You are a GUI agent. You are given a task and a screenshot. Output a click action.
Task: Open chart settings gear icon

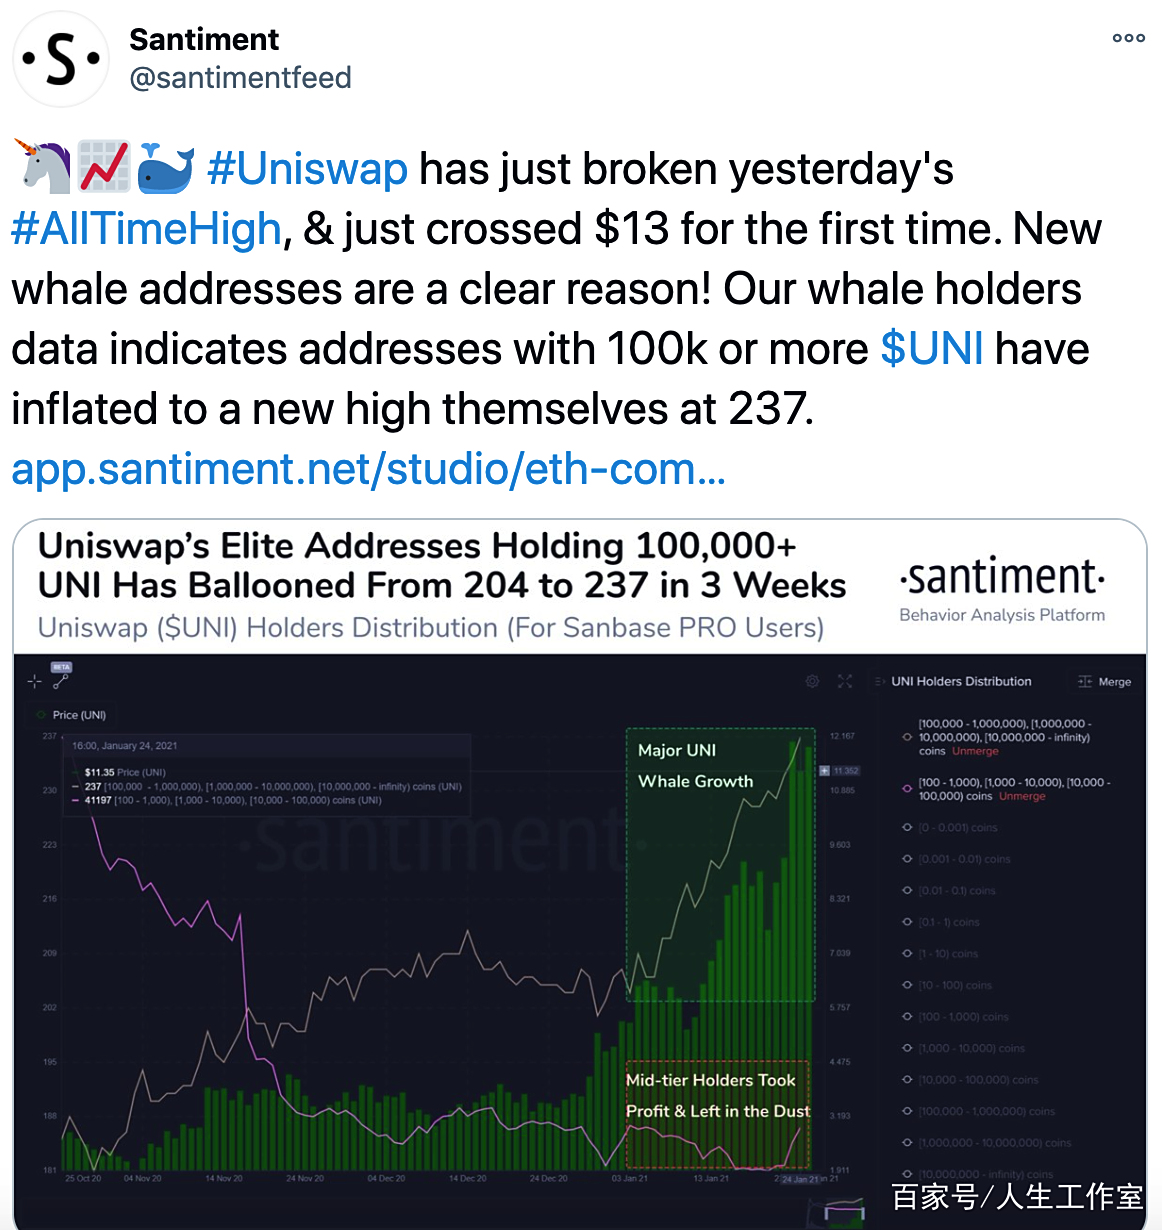click(812, 681)
